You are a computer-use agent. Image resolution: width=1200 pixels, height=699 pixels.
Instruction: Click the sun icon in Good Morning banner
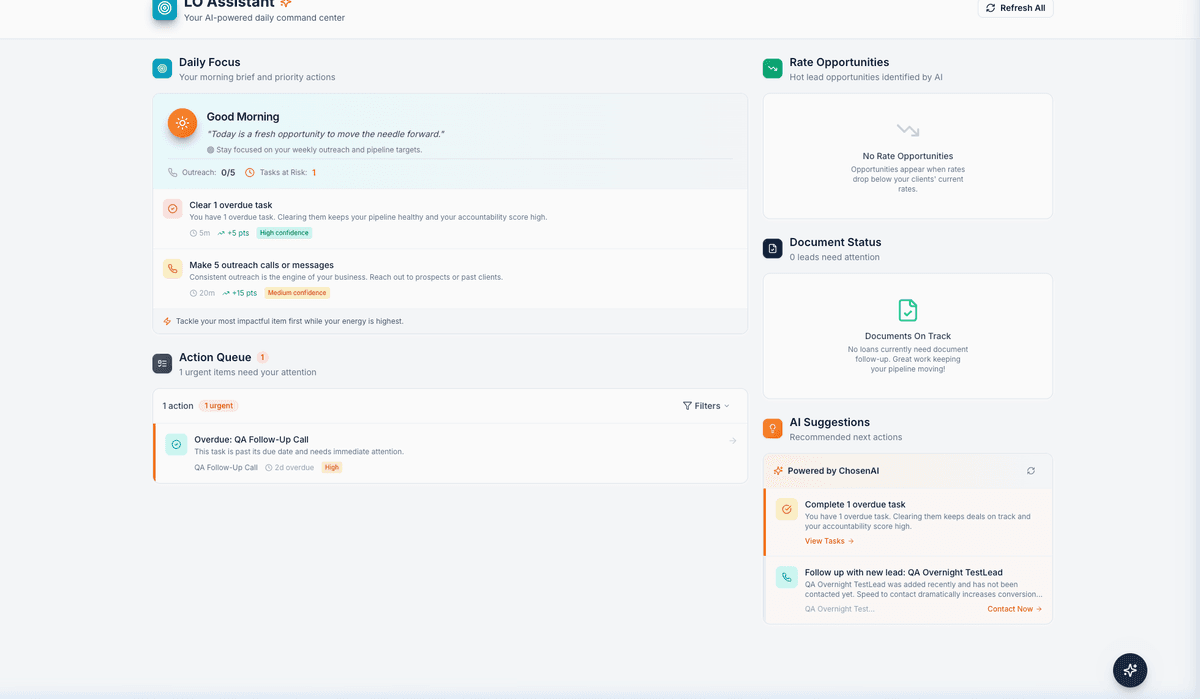point(181,123)
